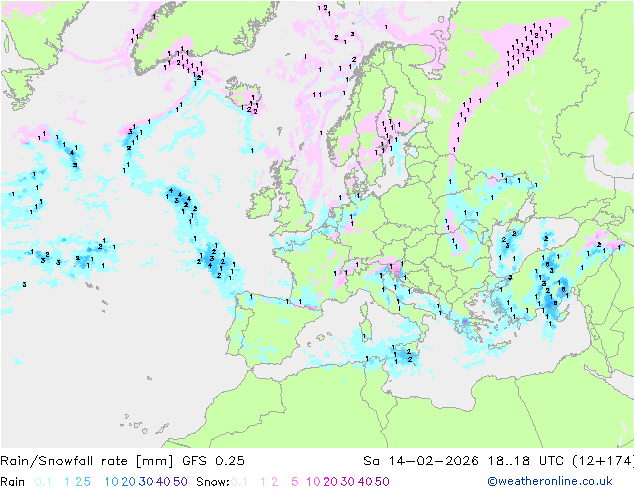Select the Snow legend value 50
The image size is (634, 490).
tap(382, 482)
